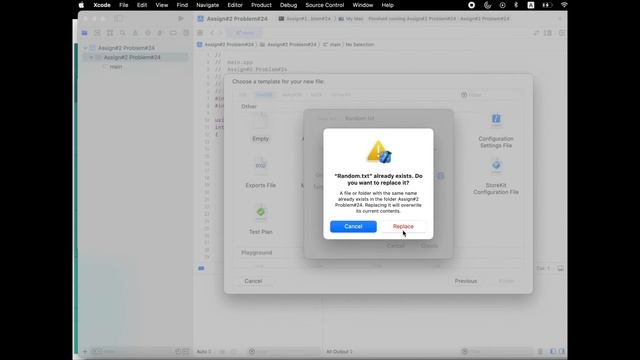The height and width of the screenshot is (360, 640).
Task: Click the add plus button in navigator footer
Action: click(x=85, y=351)
